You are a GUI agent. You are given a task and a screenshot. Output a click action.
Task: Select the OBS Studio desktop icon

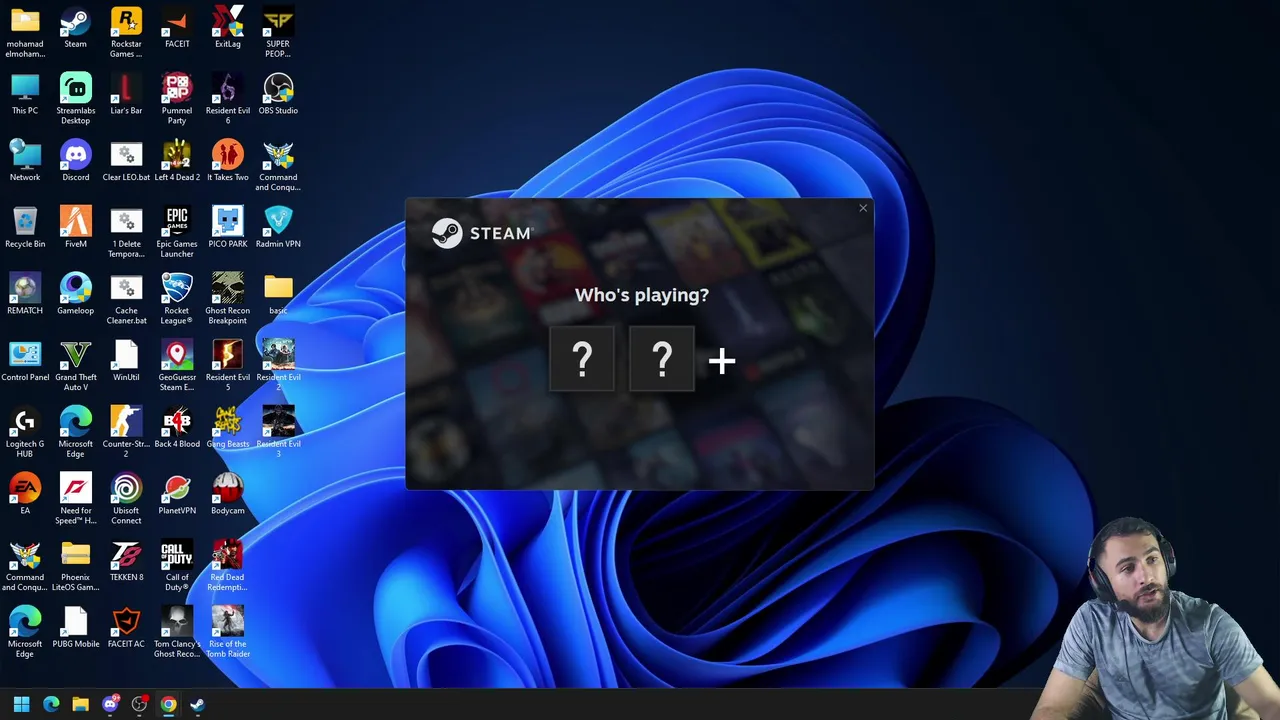click(278, 95)
